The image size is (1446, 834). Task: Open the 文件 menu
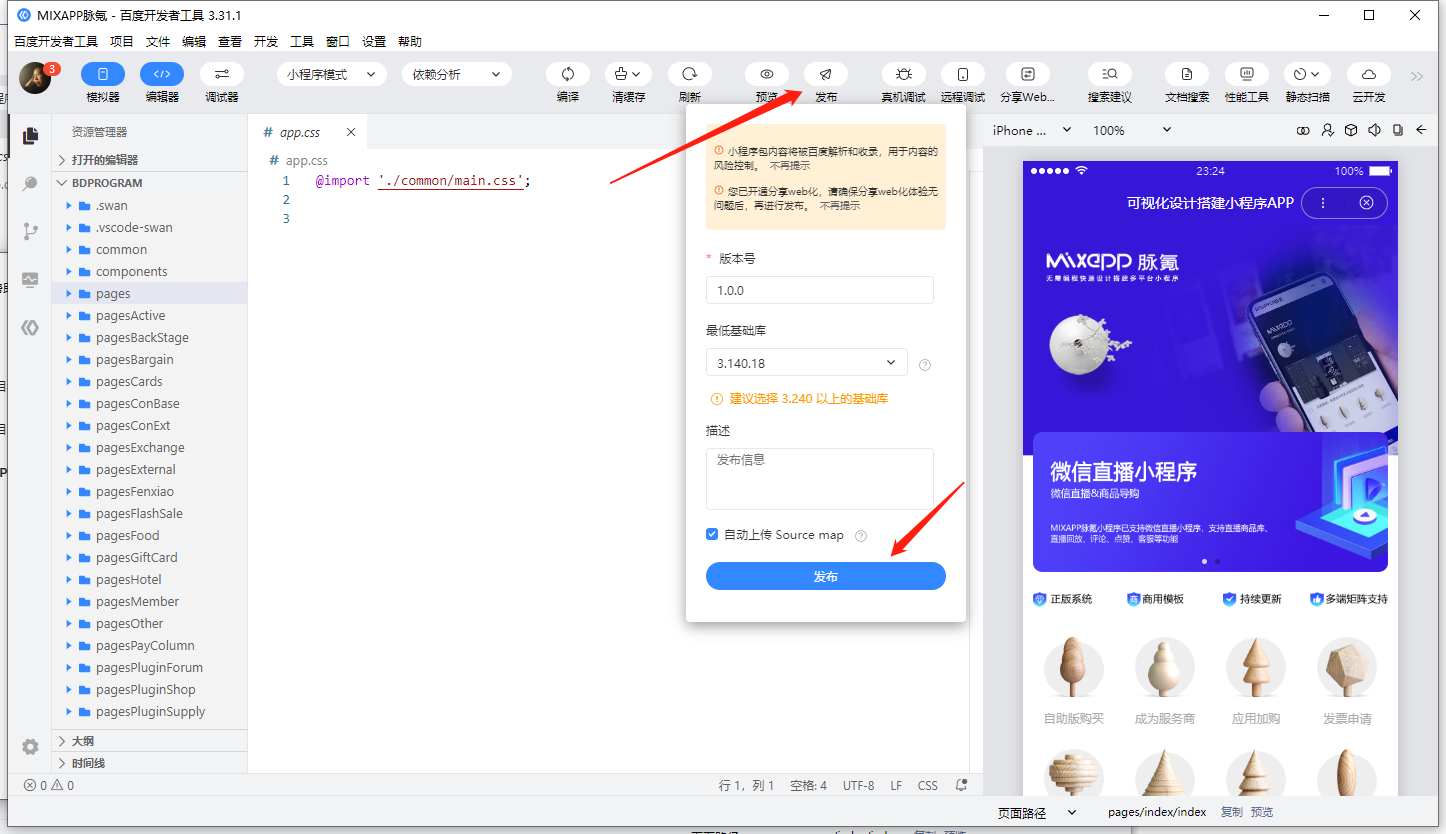coord(158,42)
